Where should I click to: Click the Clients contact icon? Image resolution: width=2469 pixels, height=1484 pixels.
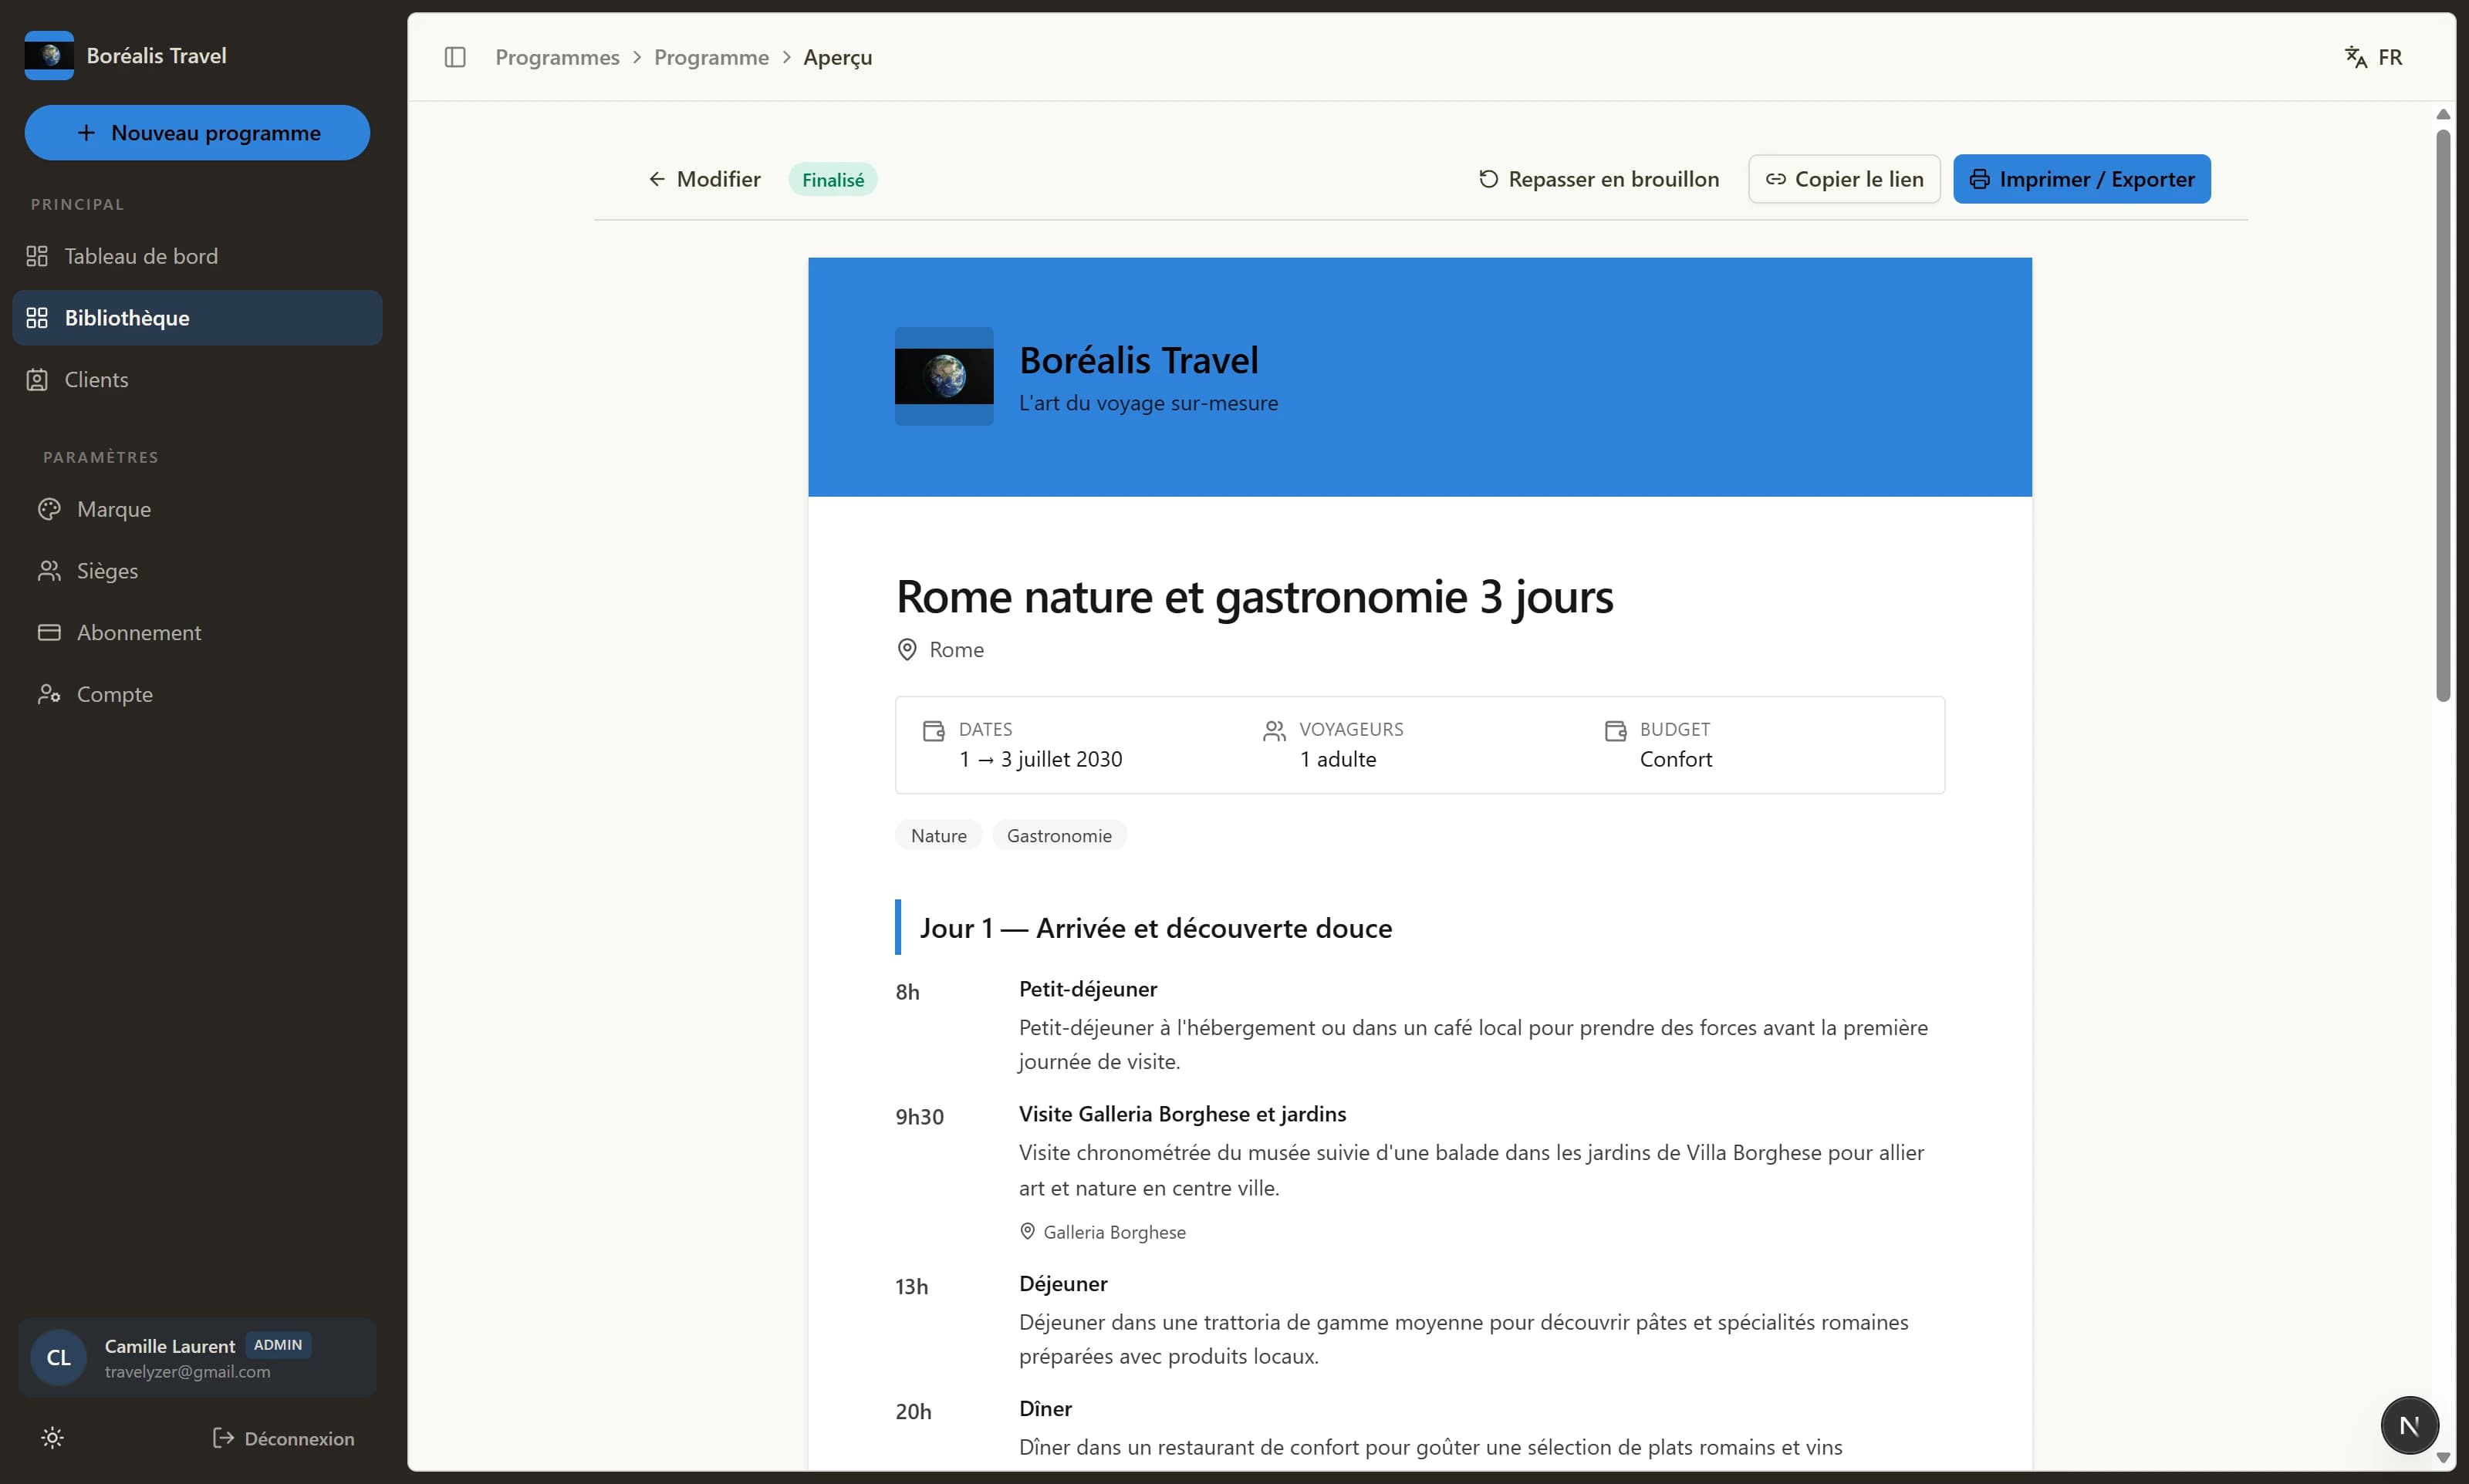pyautogui.click(x=37, y=380)
